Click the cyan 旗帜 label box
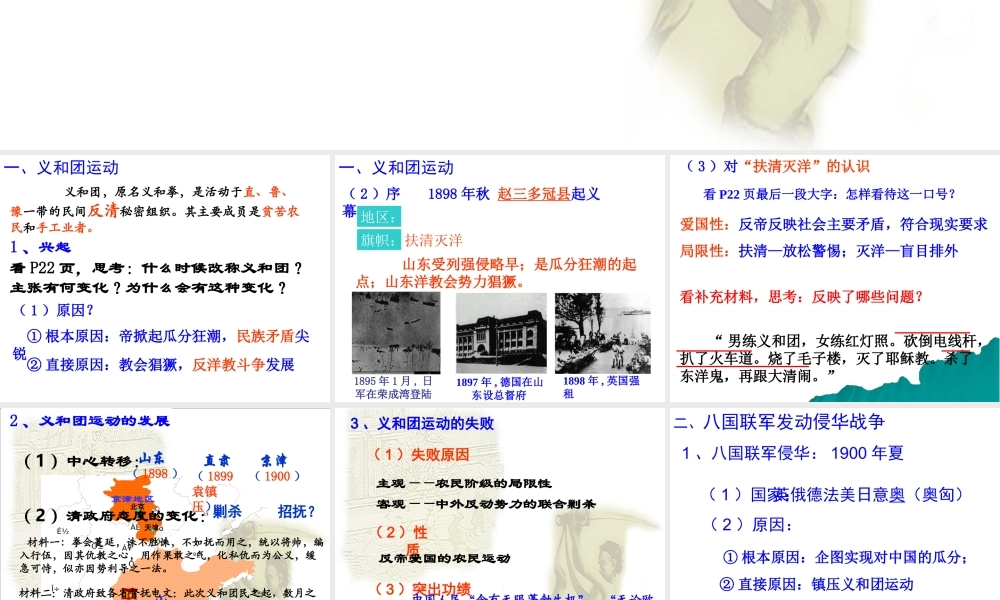The width and height of the screenshot is (1000, 600). [379, 240]
